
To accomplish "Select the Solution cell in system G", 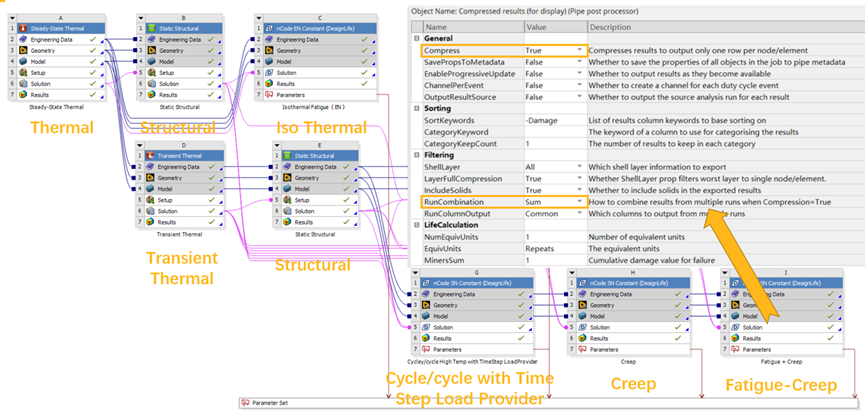I will [x=476, y=327].
